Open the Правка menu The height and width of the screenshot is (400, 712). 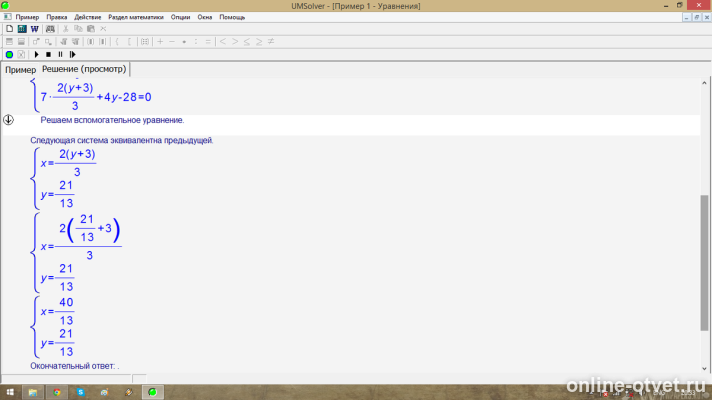click(57, 17)
